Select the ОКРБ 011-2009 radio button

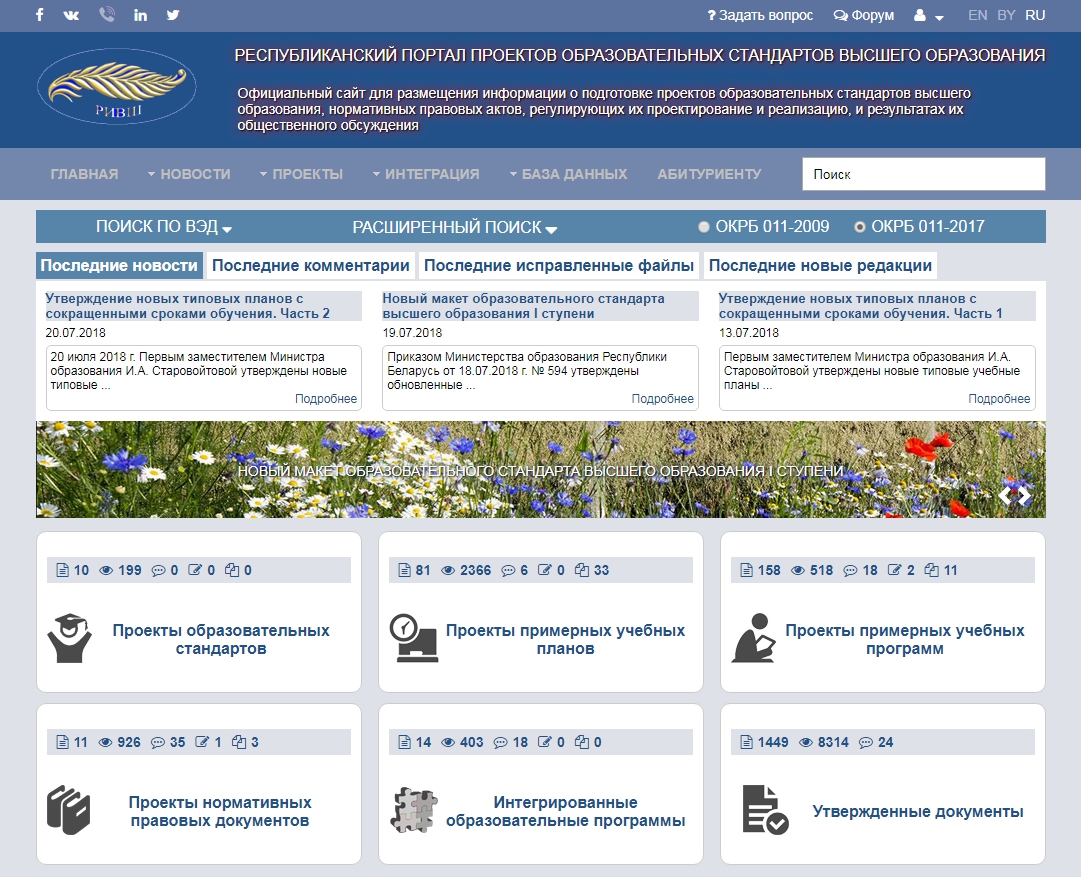click(x=704, y=227)
